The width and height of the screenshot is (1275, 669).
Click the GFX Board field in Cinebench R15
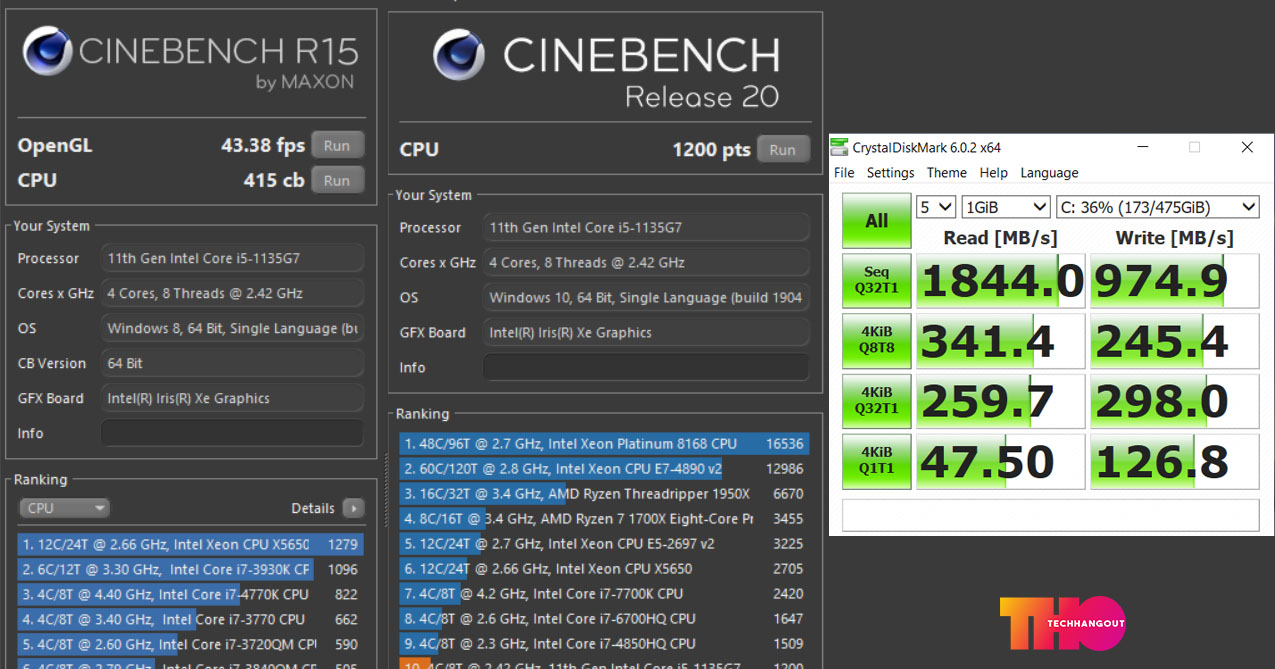[x=232, y=398]
